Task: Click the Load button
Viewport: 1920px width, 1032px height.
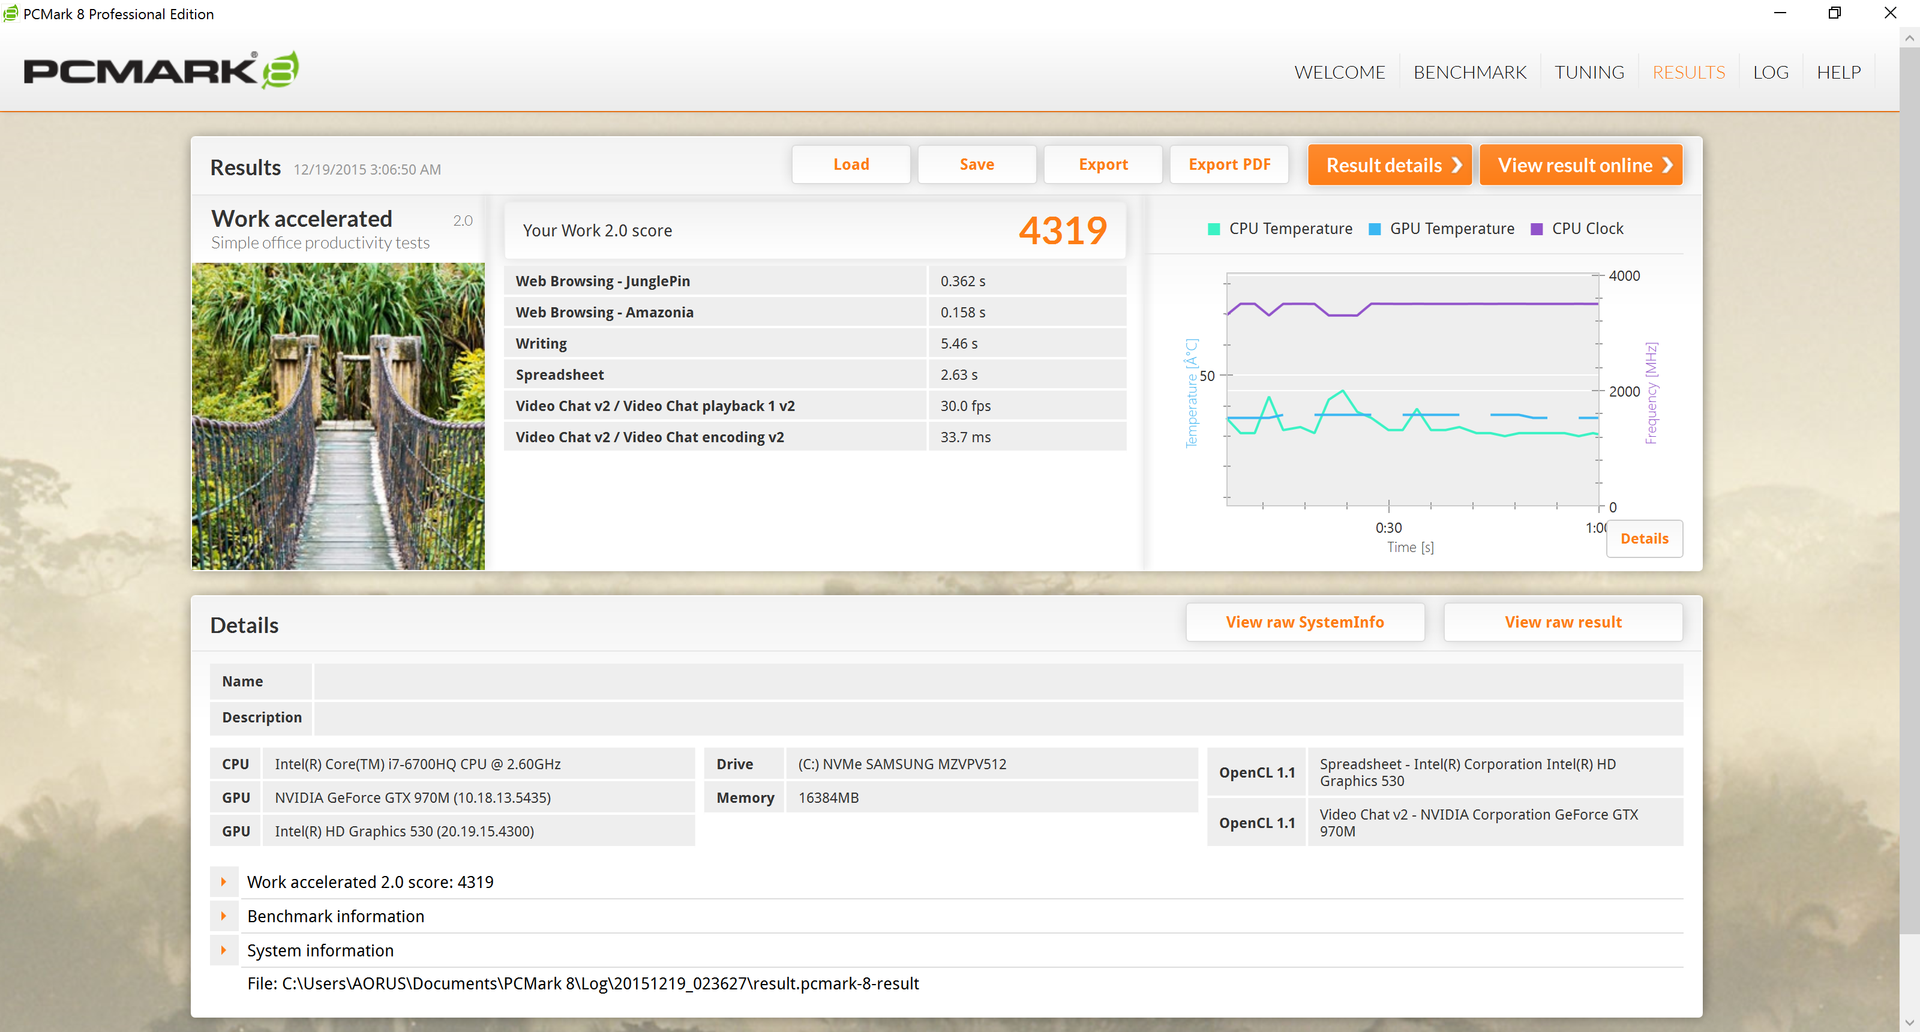Action: pos(851,165)
